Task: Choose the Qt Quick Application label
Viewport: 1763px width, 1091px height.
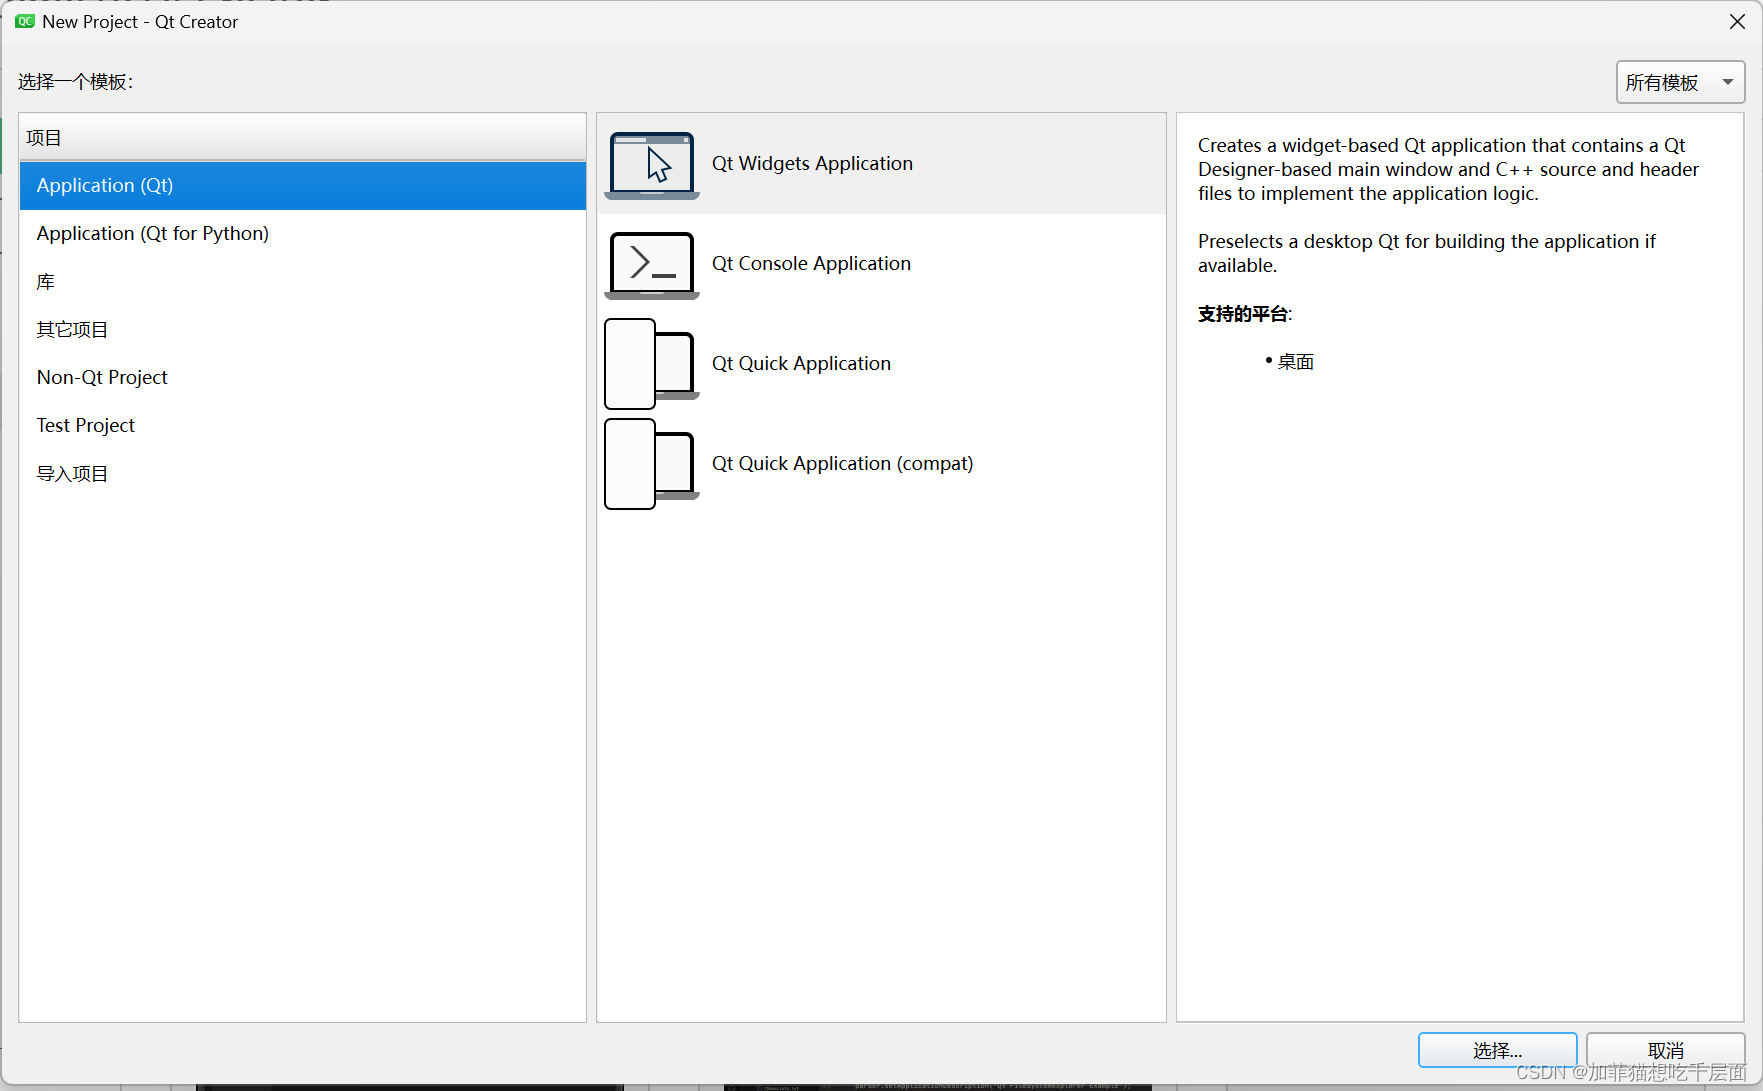Action: [x=801, y=364]
